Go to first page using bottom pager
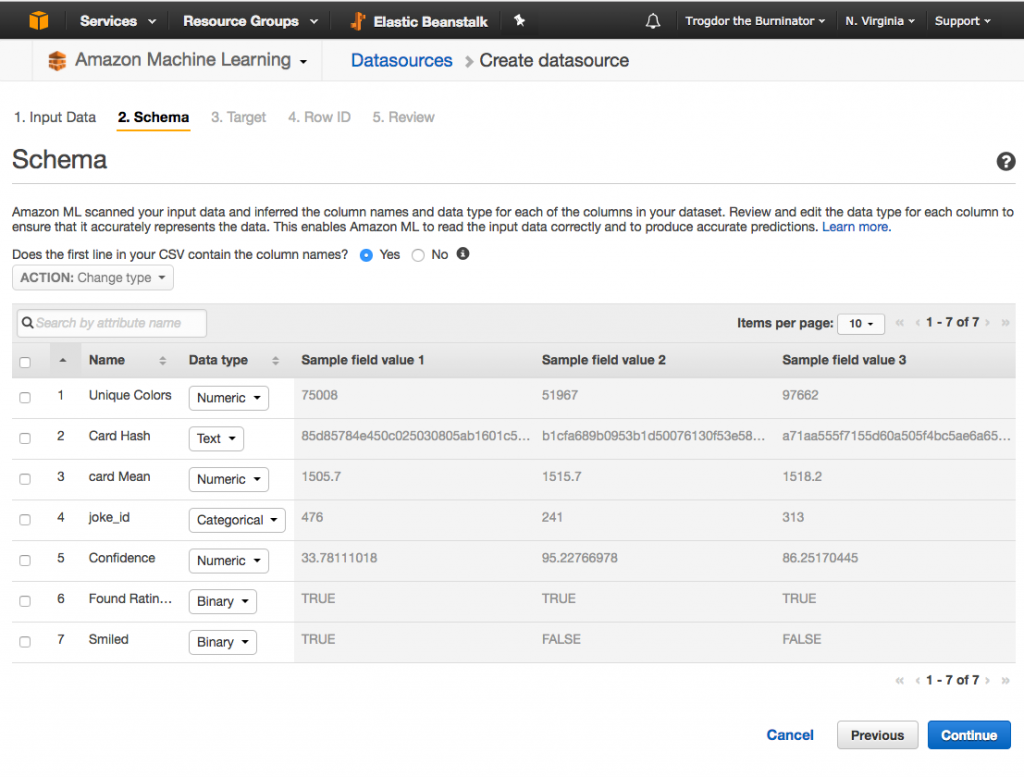Screen dimensions: 1024x777 (x=899, y=680)
